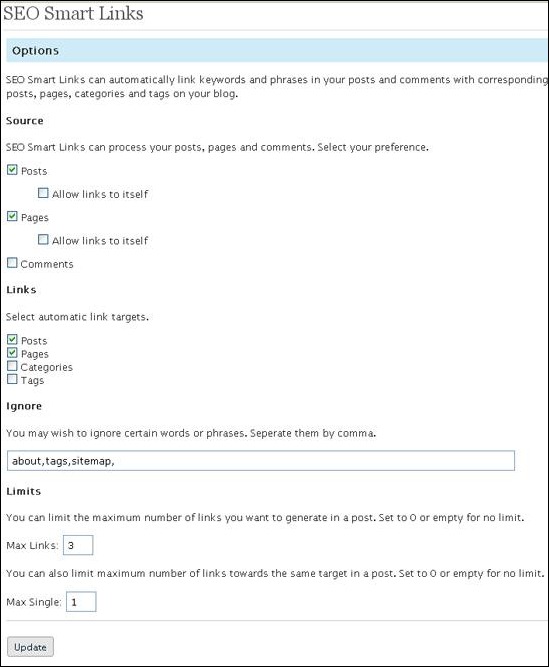549x667 pixels.
Task: Enable the Tags link target checkbox
Action: coord(12,379)
